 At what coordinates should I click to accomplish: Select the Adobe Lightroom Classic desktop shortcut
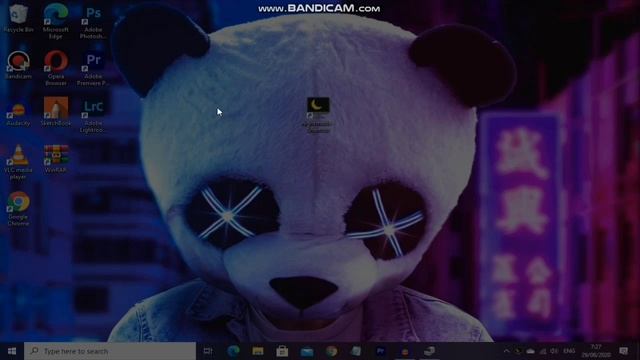(93, 116)
